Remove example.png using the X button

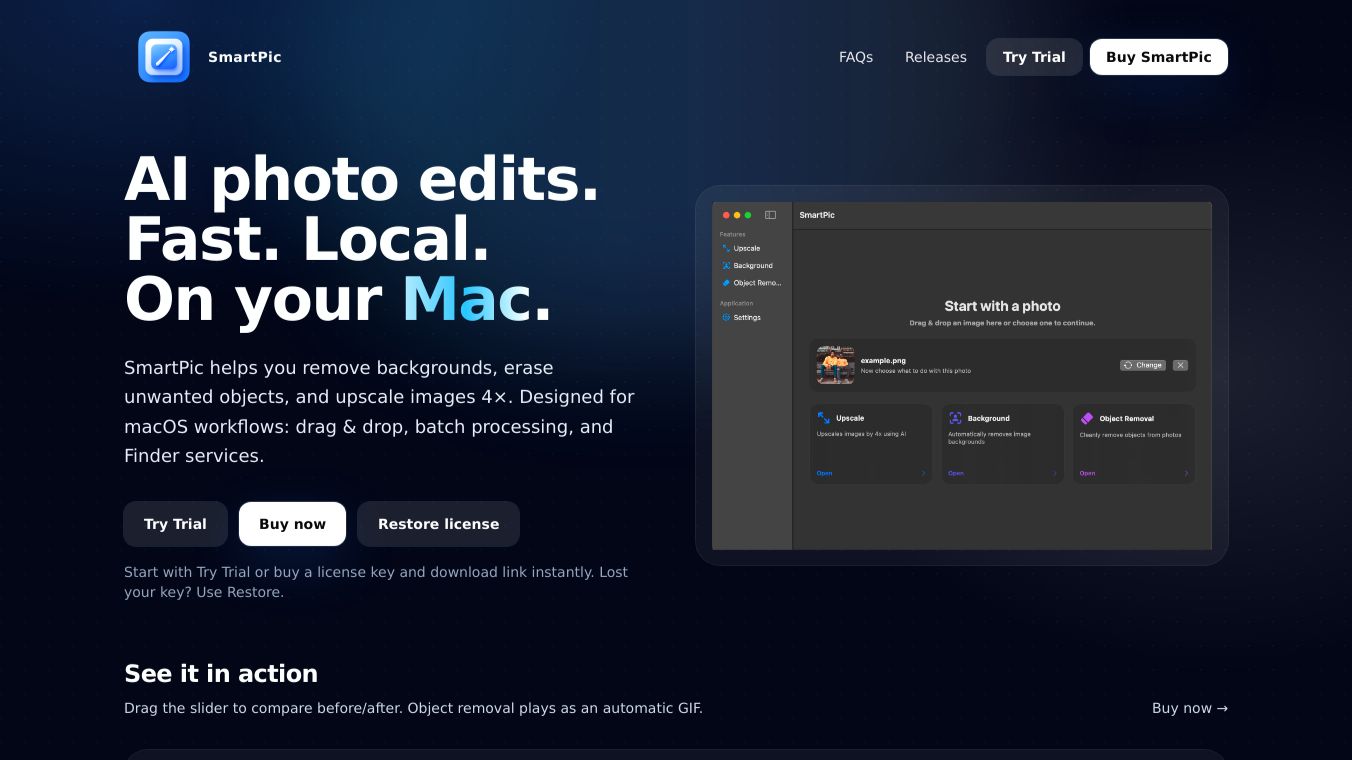[1180, 365]
